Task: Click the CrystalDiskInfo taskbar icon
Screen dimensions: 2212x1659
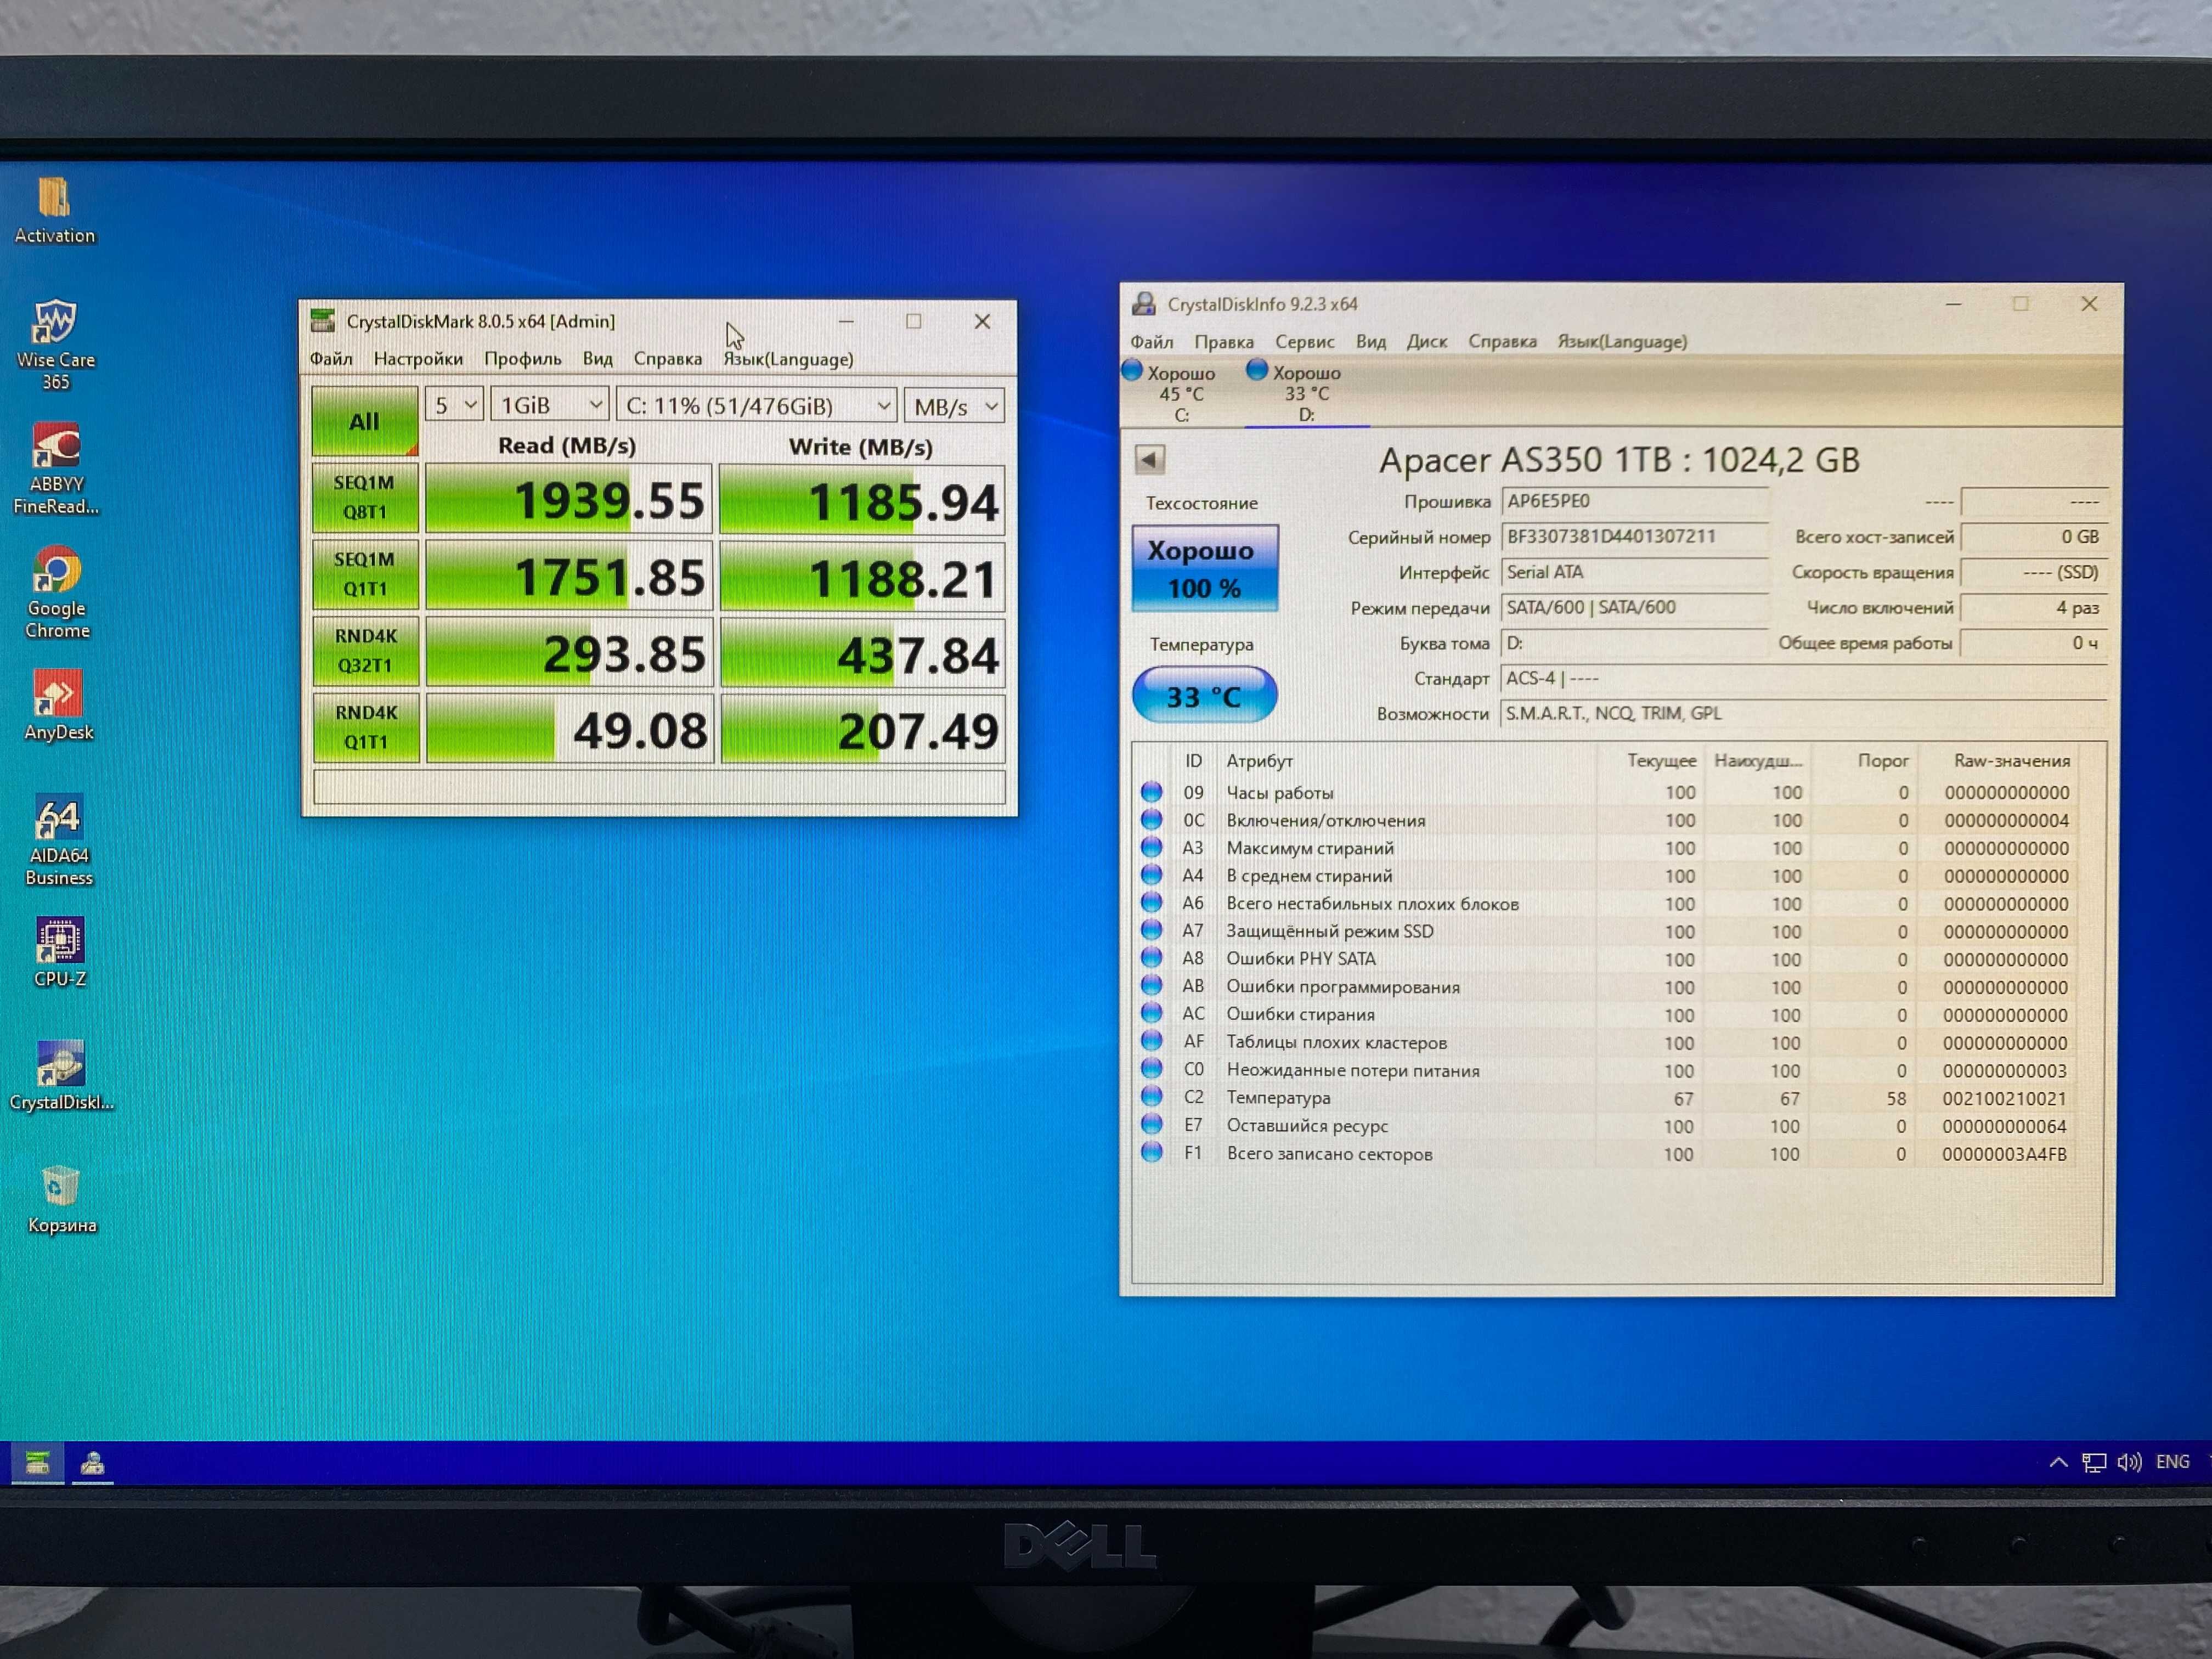Action: 93,1463
